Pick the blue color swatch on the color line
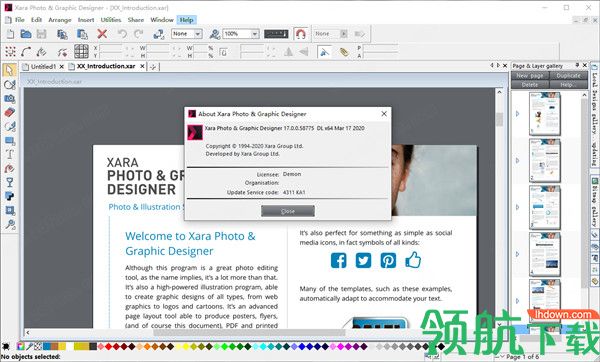Screen dimensions: 600x362 click(x=302, y=347)
